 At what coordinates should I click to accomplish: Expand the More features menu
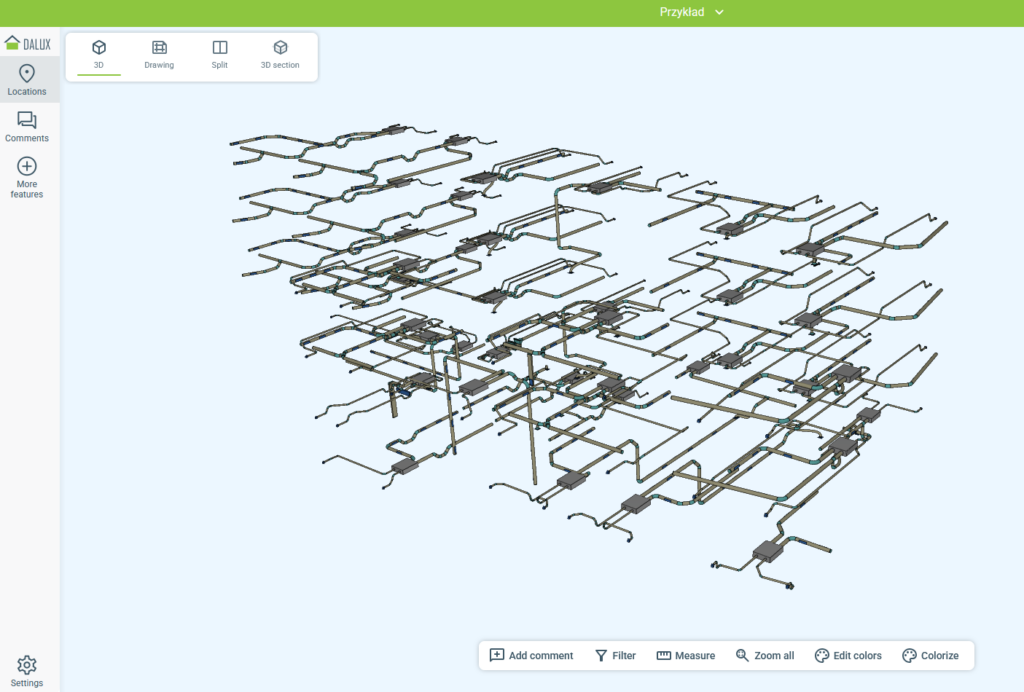[27, 177]
